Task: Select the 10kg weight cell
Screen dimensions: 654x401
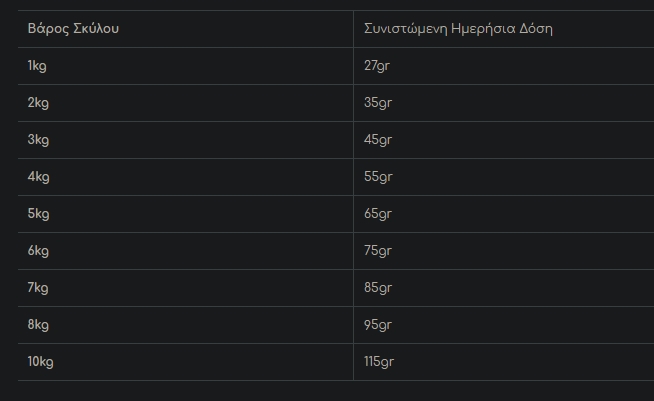Action: coord(41,361)
